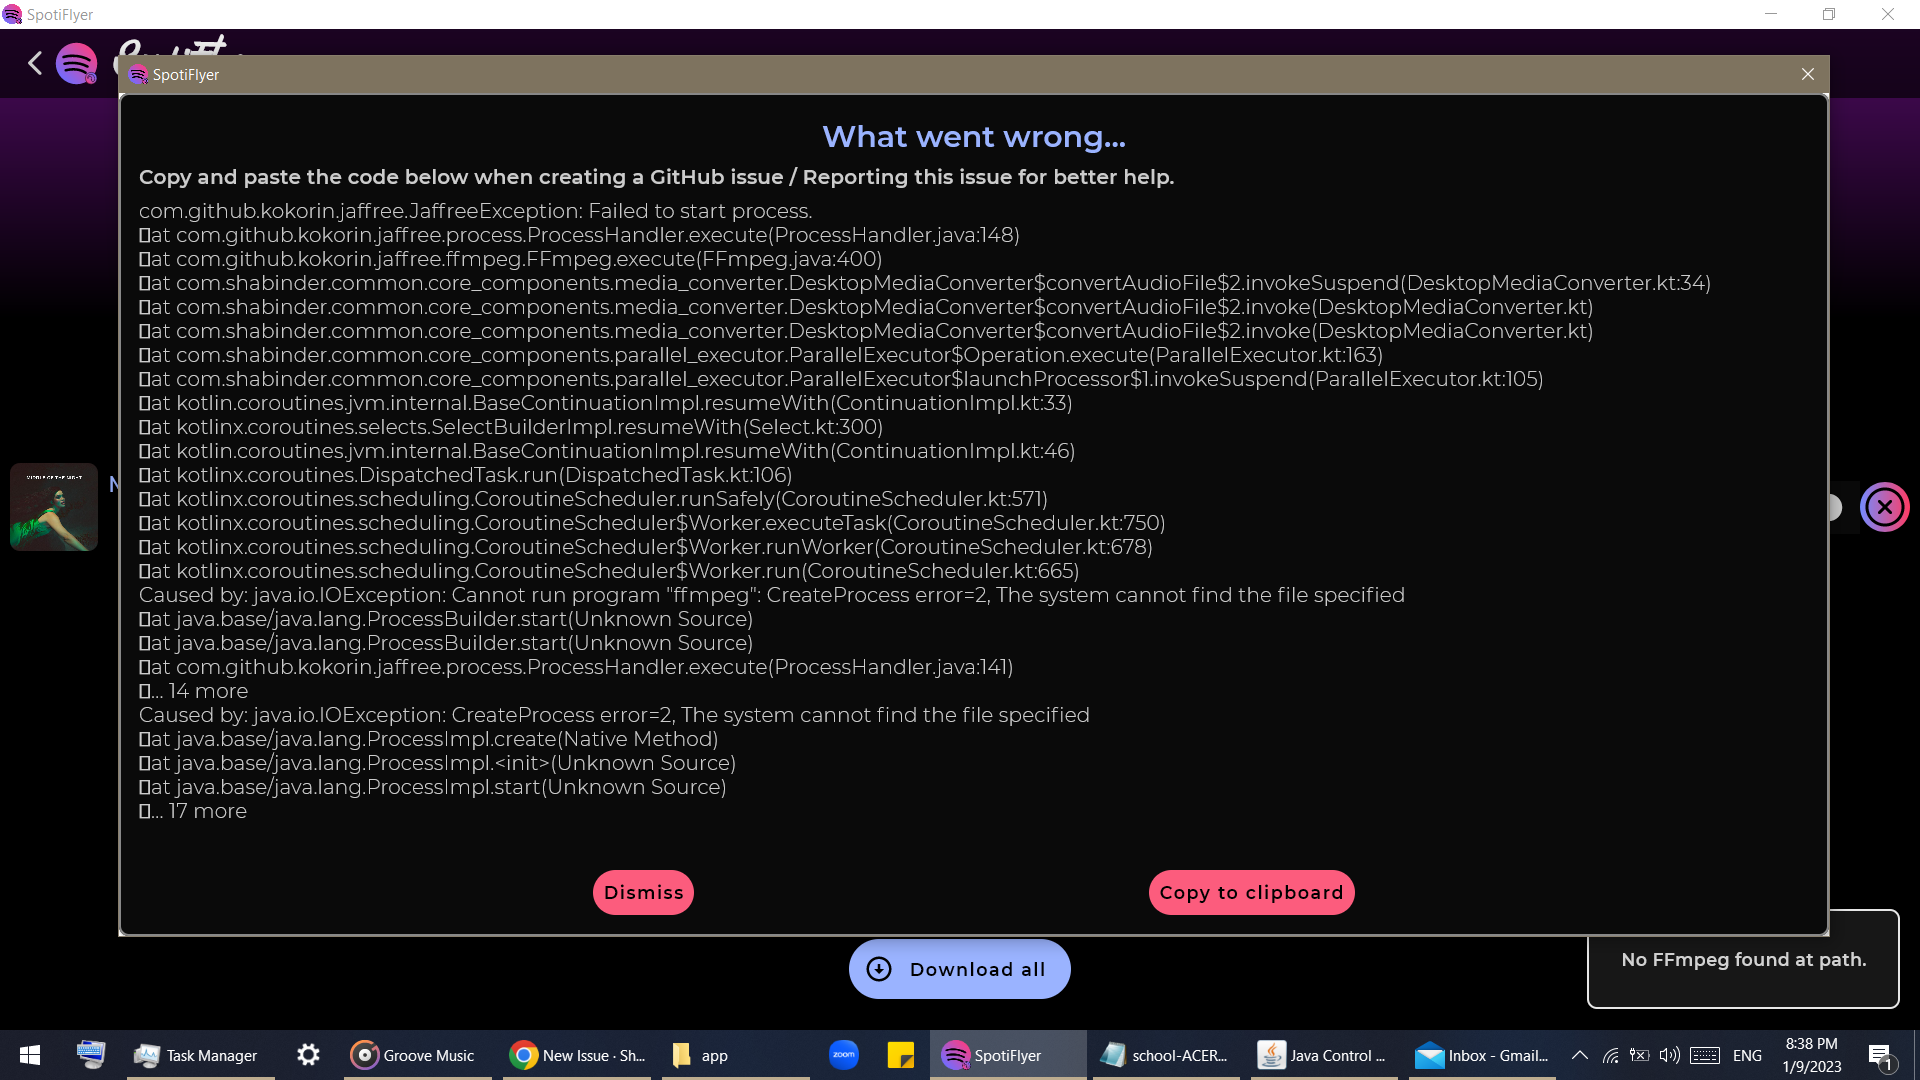1920x1080 pixels.
Task: Click the album art thumbnail on the left
Action: coord(53,507)
